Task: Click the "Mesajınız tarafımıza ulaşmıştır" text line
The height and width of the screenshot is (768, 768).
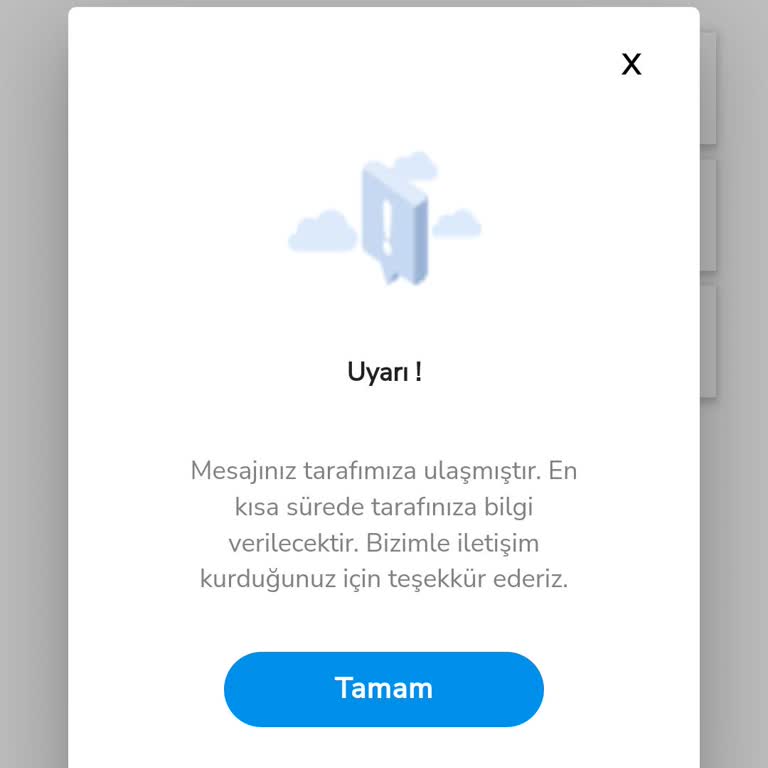Action: pos(365,471)
